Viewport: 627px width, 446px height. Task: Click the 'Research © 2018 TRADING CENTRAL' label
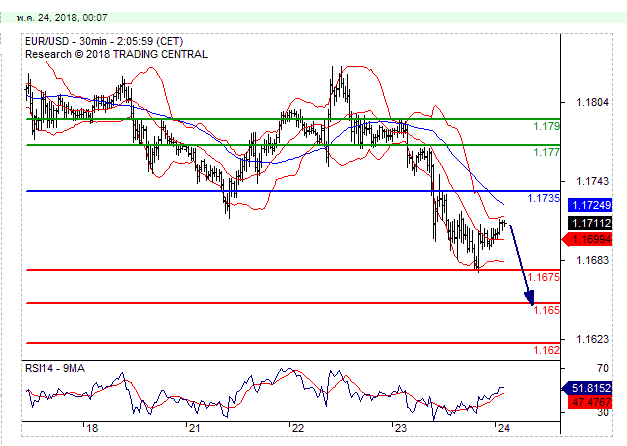[116, 54]
